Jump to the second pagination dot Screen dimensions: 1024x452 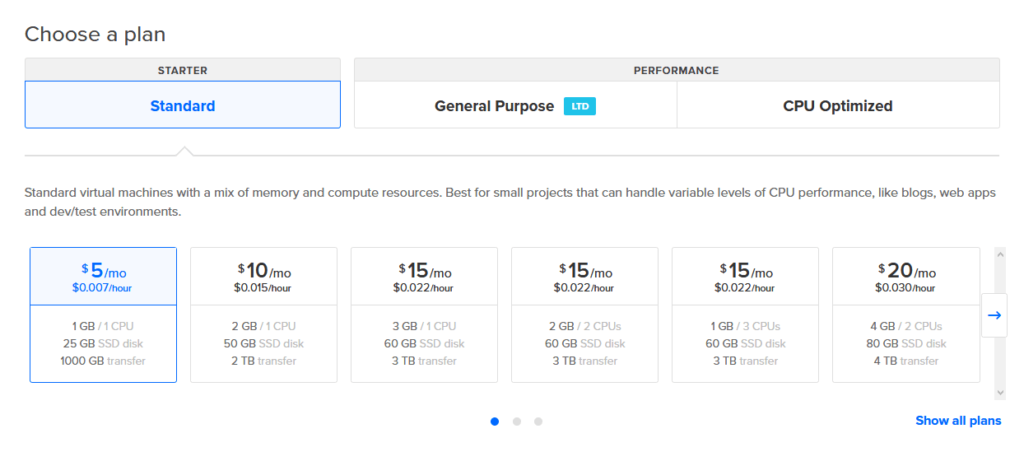tap(516, 421)
